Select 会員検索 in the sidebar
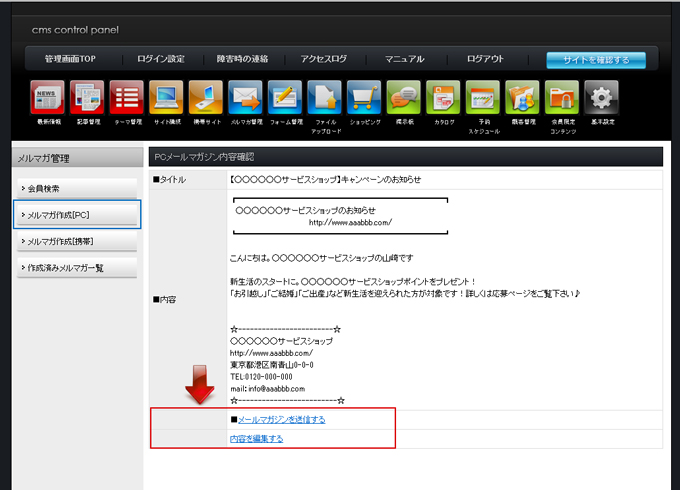 point(76,188)
